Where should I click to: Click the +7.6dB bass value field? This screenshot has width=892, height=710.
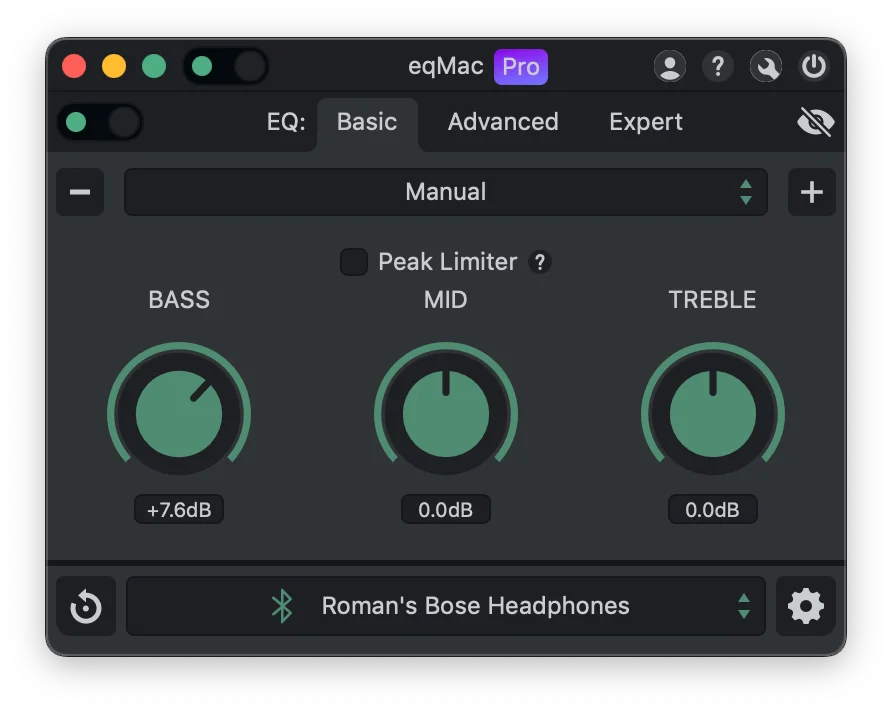click(x=179, y=509)
